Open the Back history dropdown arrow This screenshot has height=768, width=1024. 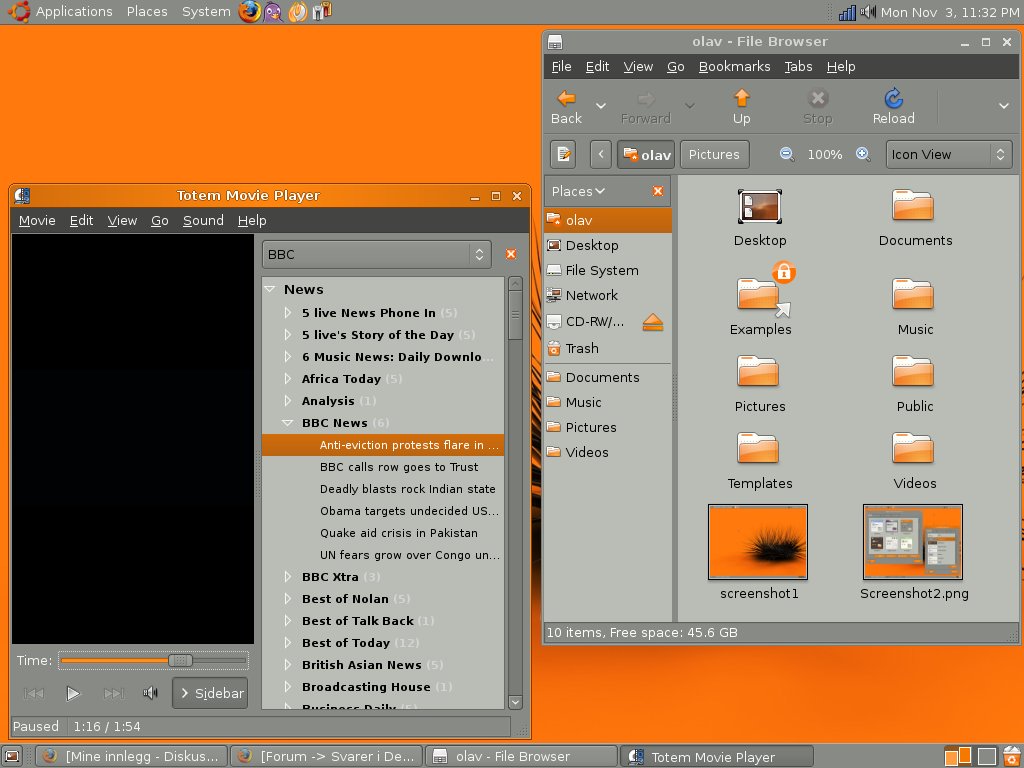601,105
